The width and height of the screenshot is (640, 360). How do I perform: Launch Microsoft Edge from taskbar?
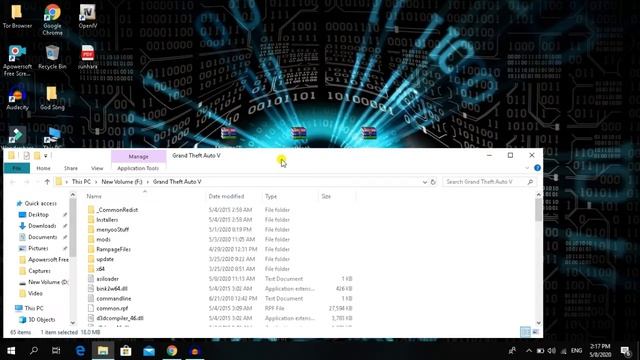(80, 351)
